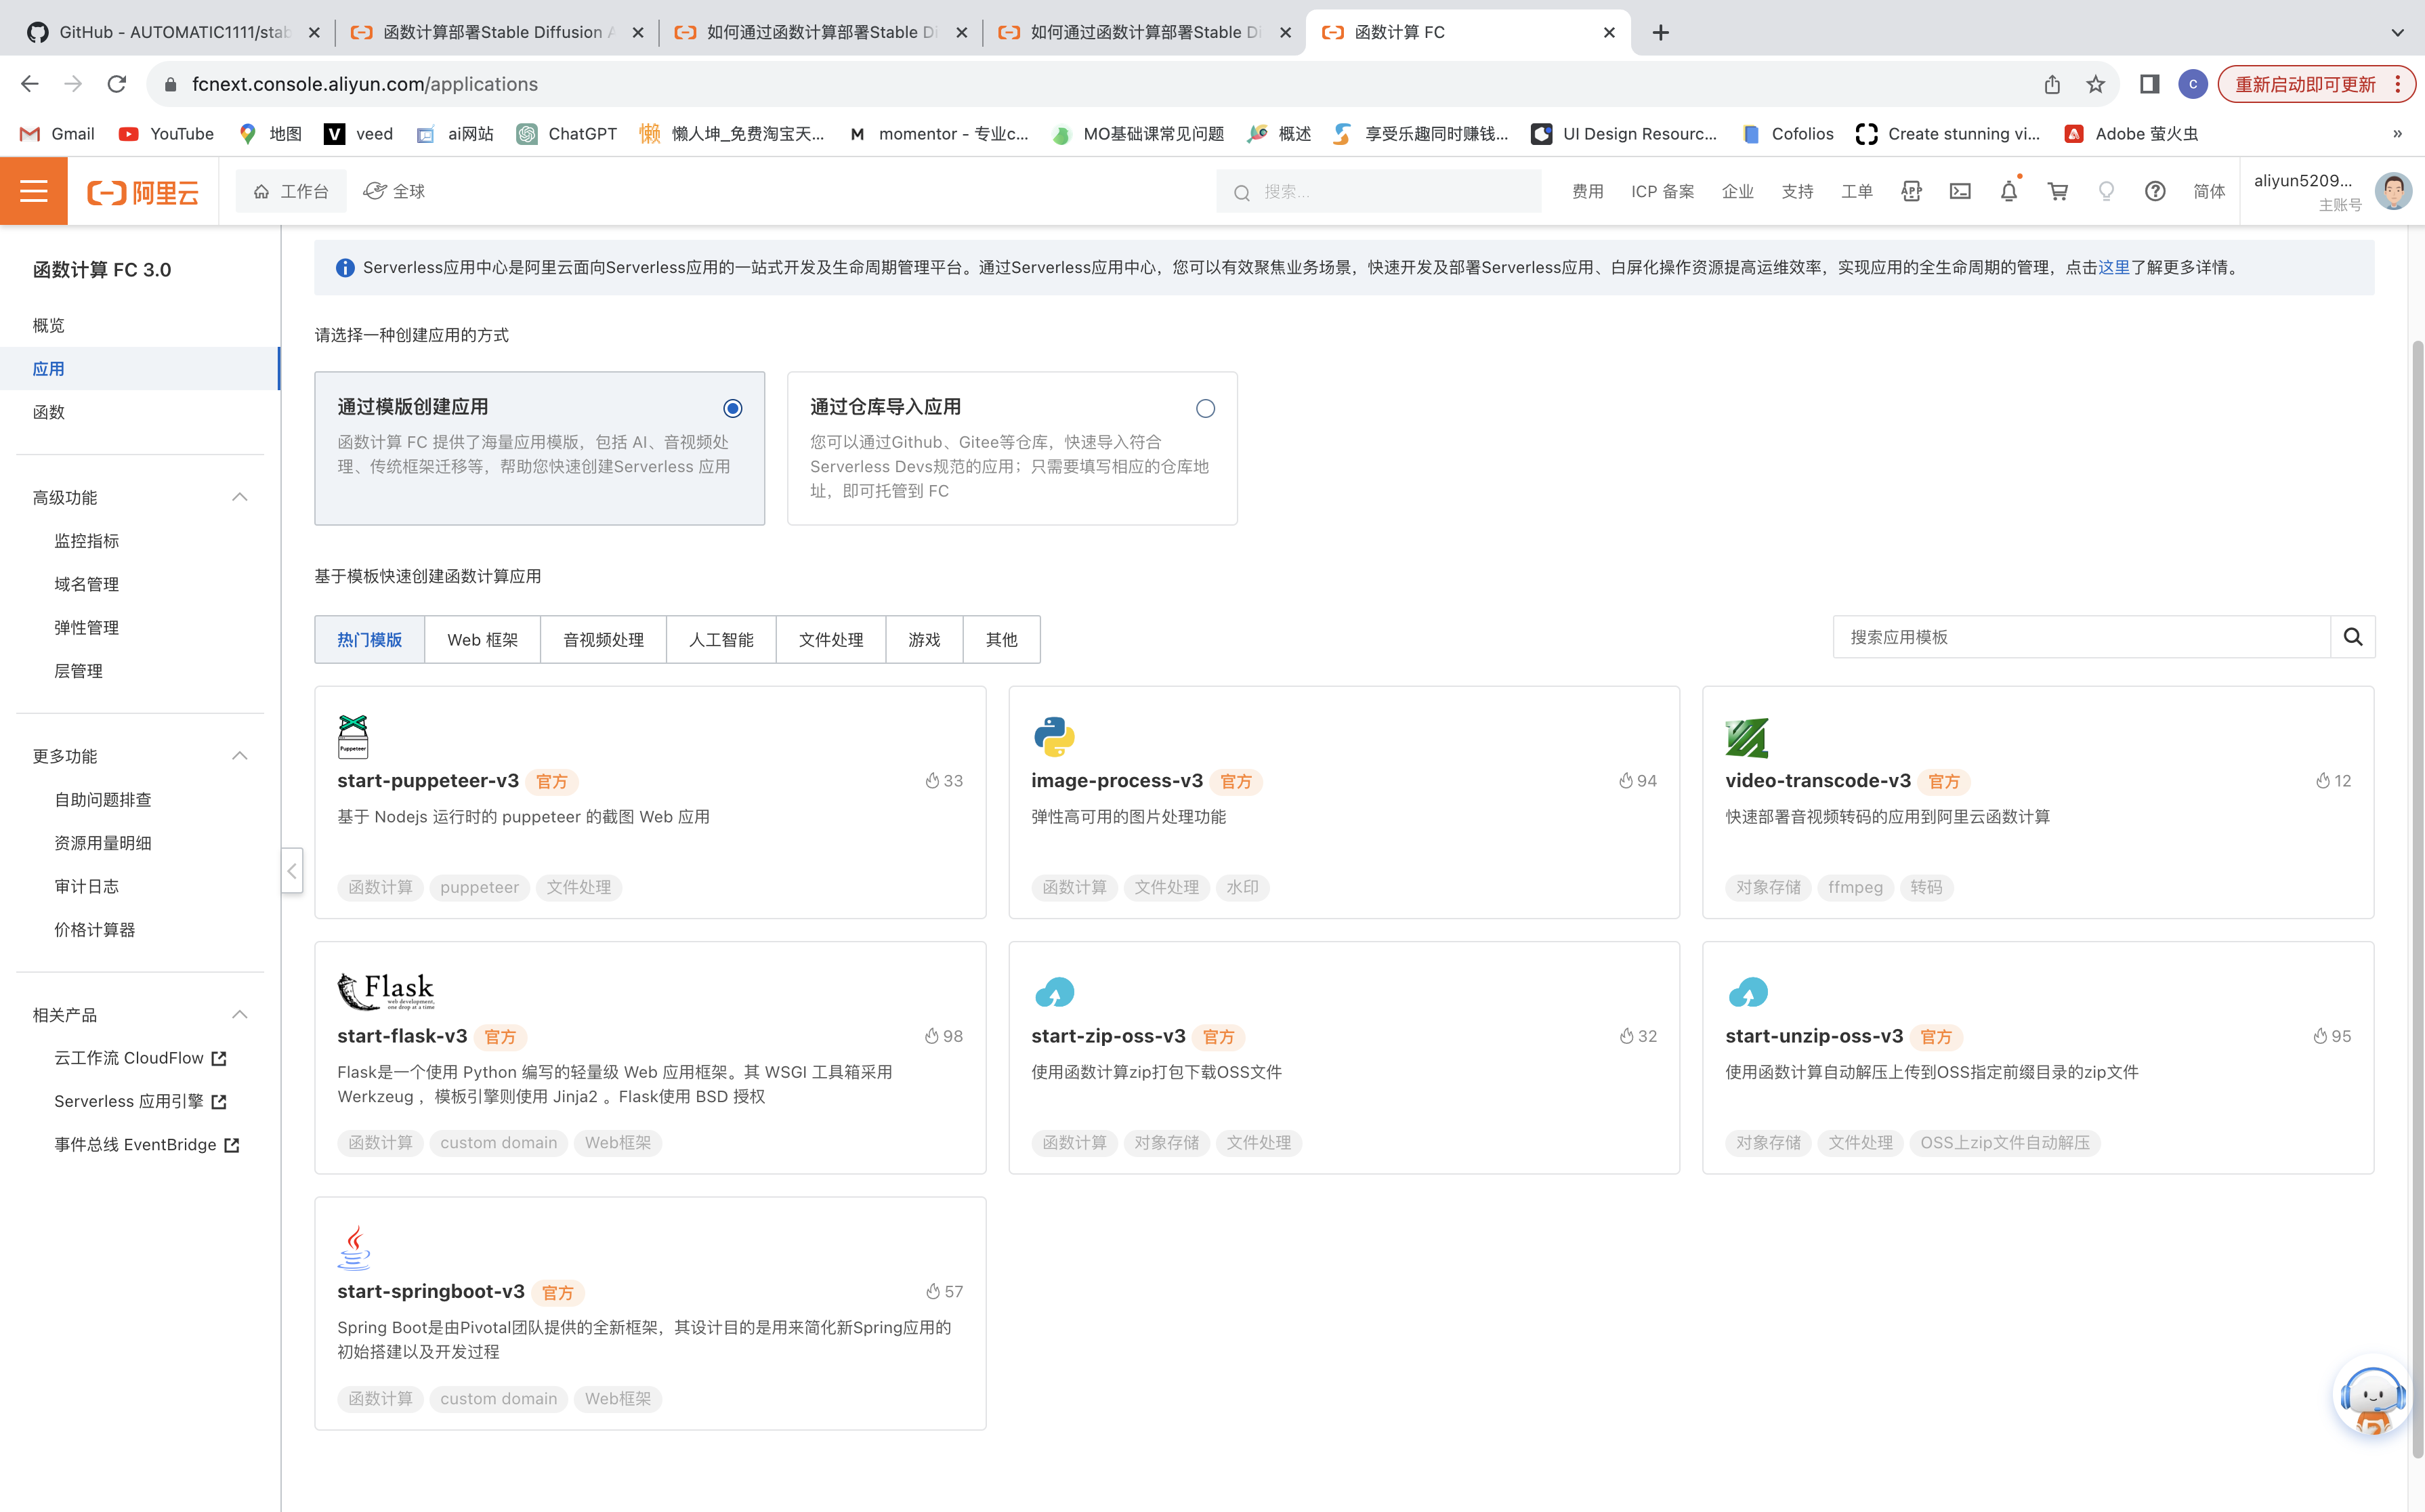Bookmark this page with the star icon

pyautogui.click(x=2095, y=84)
